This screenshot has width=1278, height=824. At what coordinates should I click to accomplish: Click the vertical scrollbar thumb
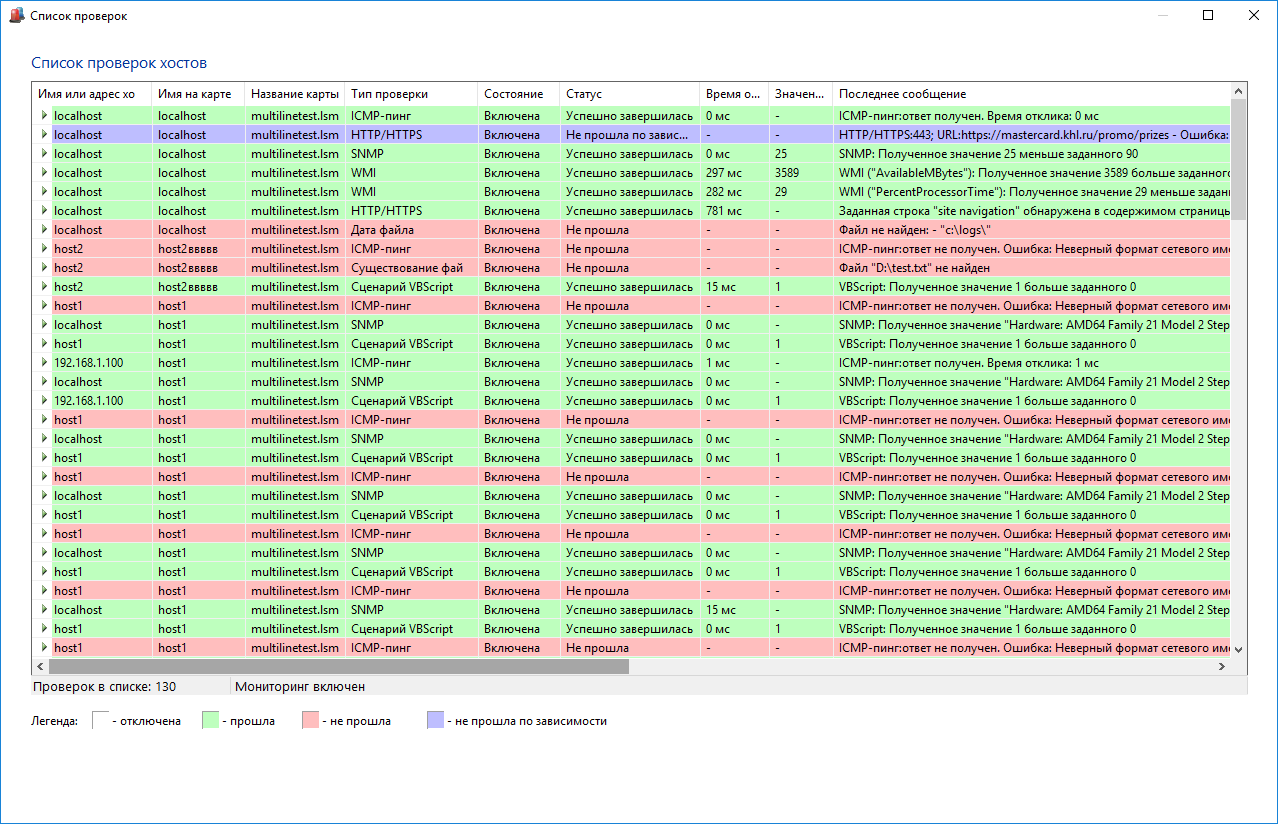pyautogui.click(x=1239, y=160)
